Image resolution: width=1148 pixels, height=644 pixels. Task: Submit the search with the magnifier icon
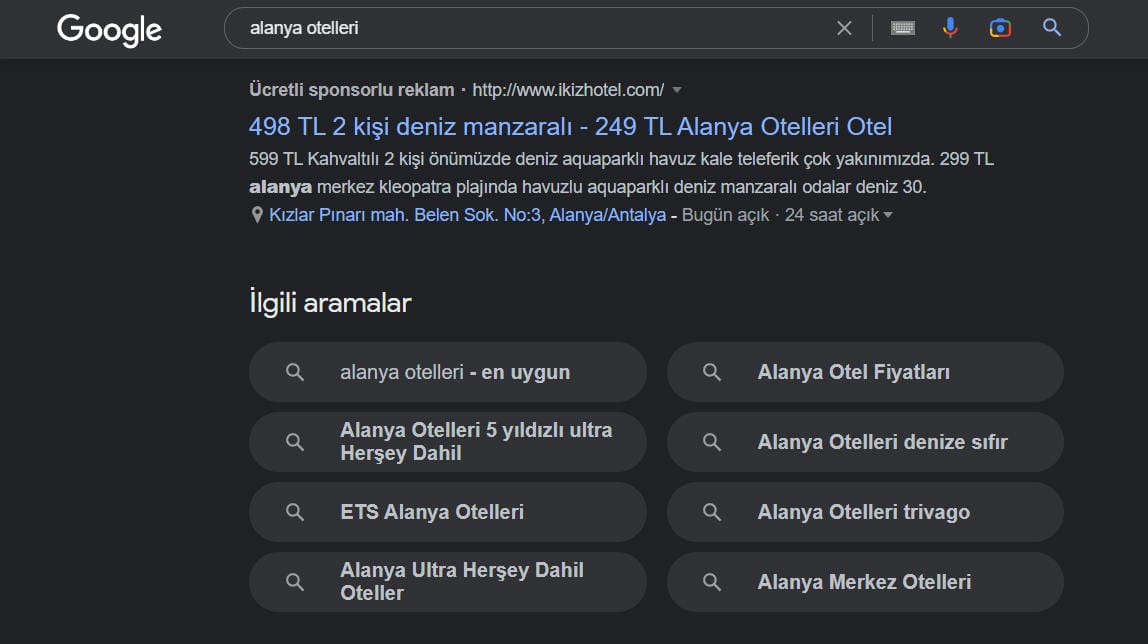pos(1052,28)
